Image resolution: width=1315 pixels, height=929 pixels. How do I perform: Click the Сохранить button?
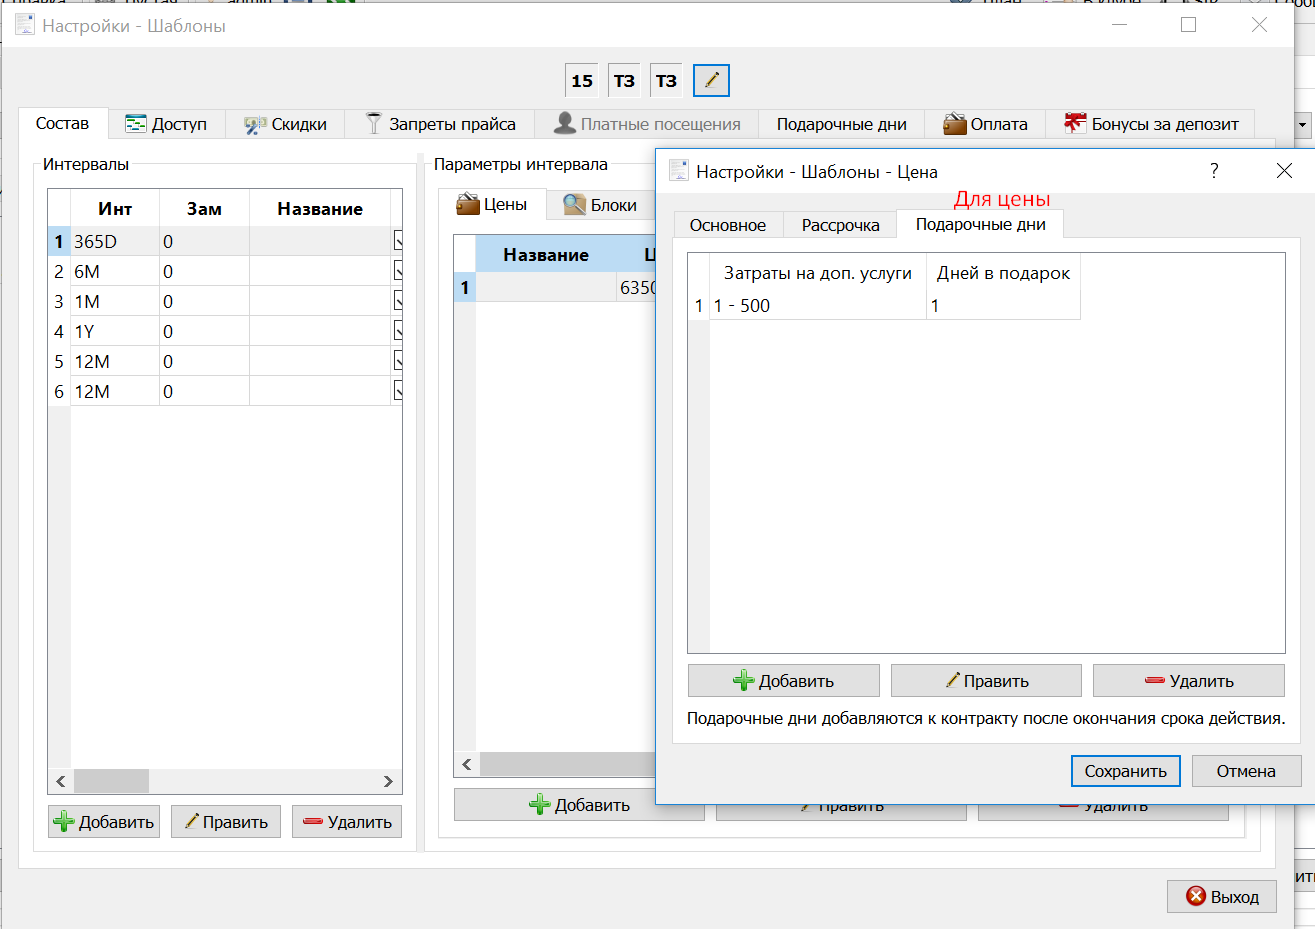click(1126, 771)
